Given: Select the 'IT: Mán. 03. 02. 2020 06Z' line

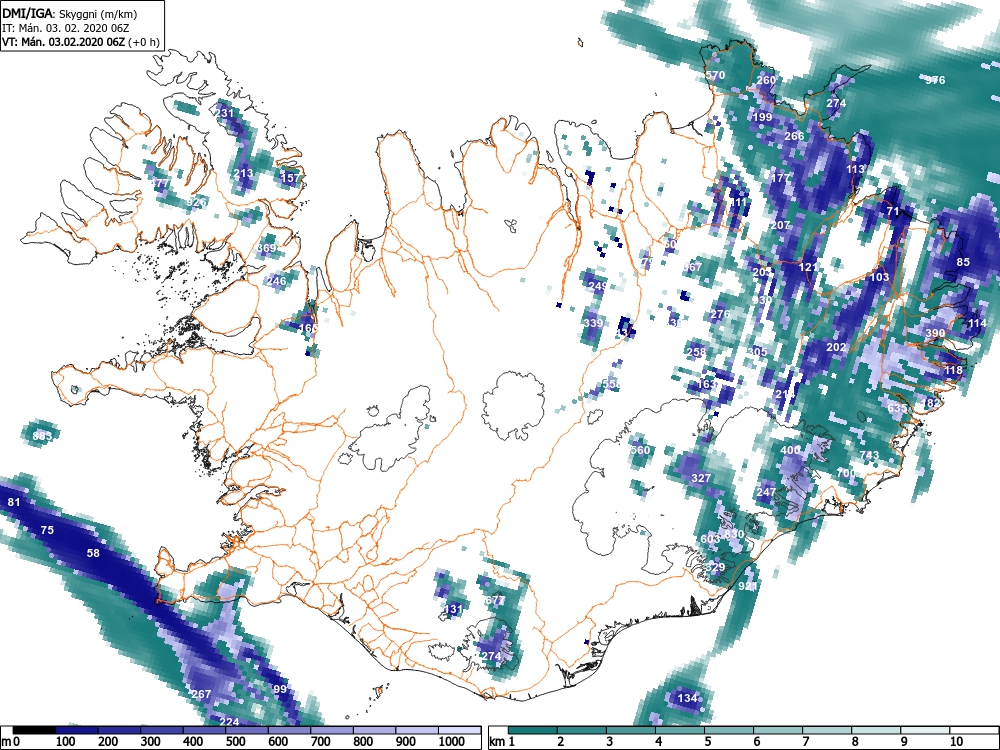Looking at the screenshot, I should pos(66,28).
